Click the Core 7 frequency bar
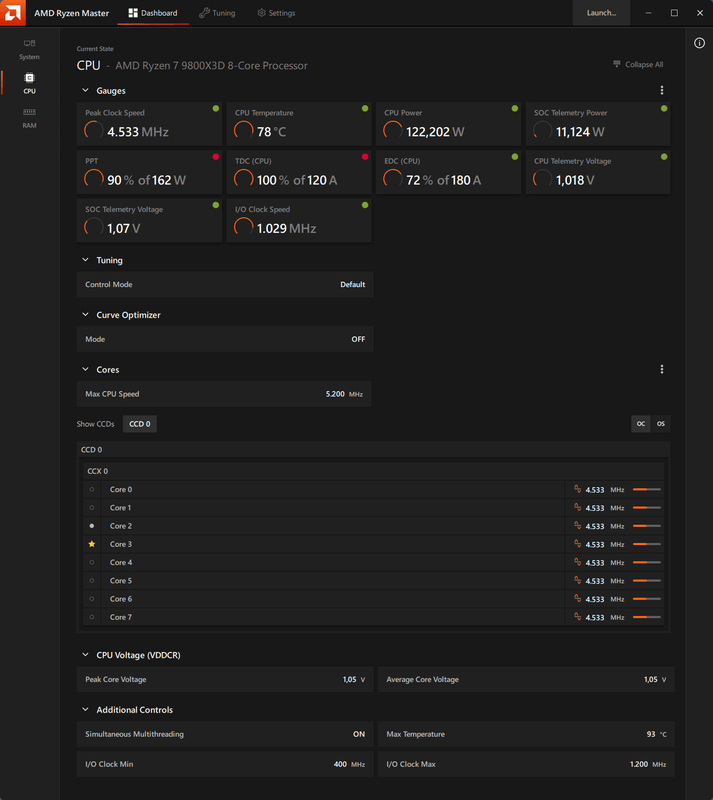 pos(647,618)
